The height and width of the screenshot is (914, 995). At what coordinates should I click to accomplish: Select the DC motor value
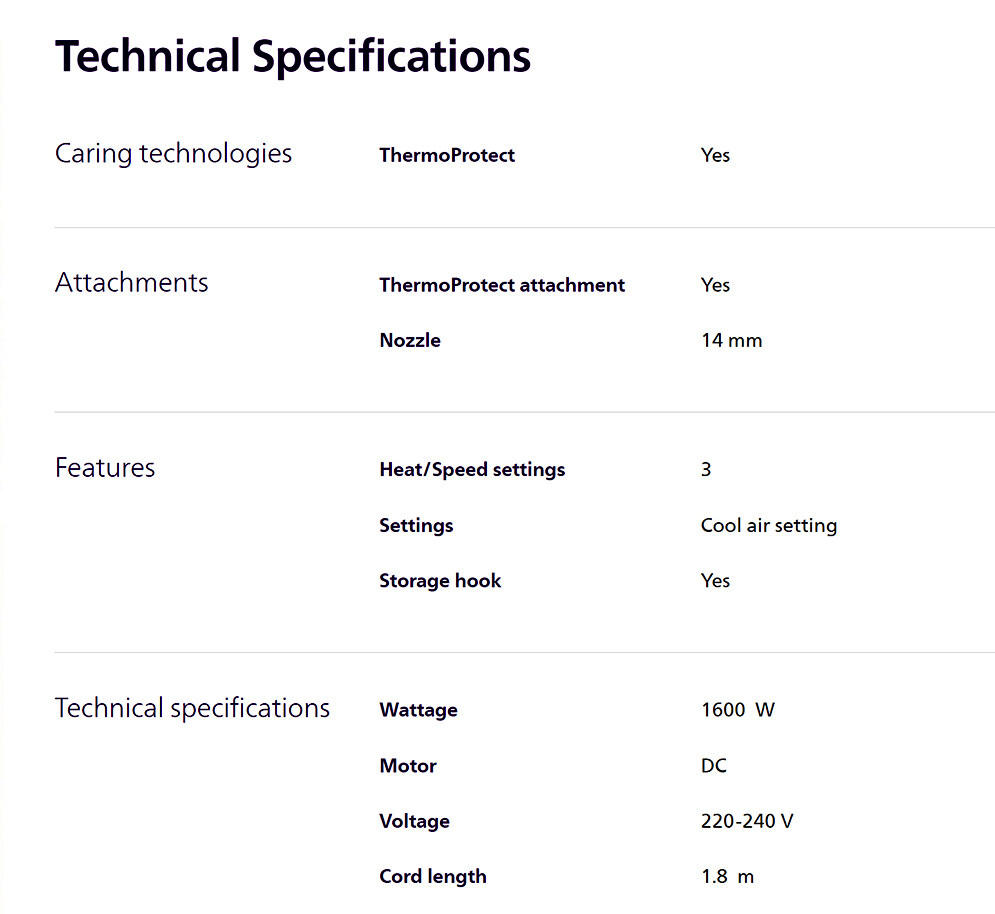pyautogui.click(x=713, y=766)
